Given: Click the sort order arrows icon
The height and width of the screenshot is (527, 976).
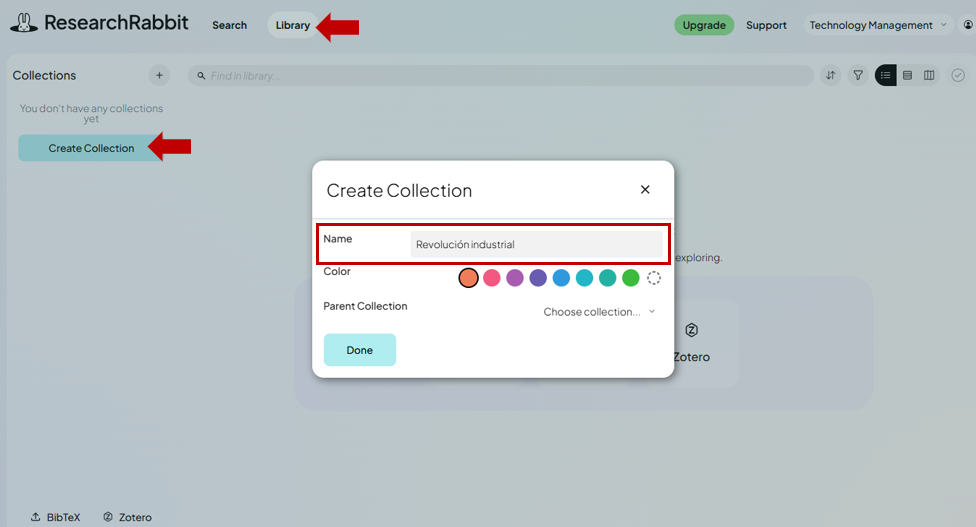Looking at the screenshot, I should pos(830,75).
